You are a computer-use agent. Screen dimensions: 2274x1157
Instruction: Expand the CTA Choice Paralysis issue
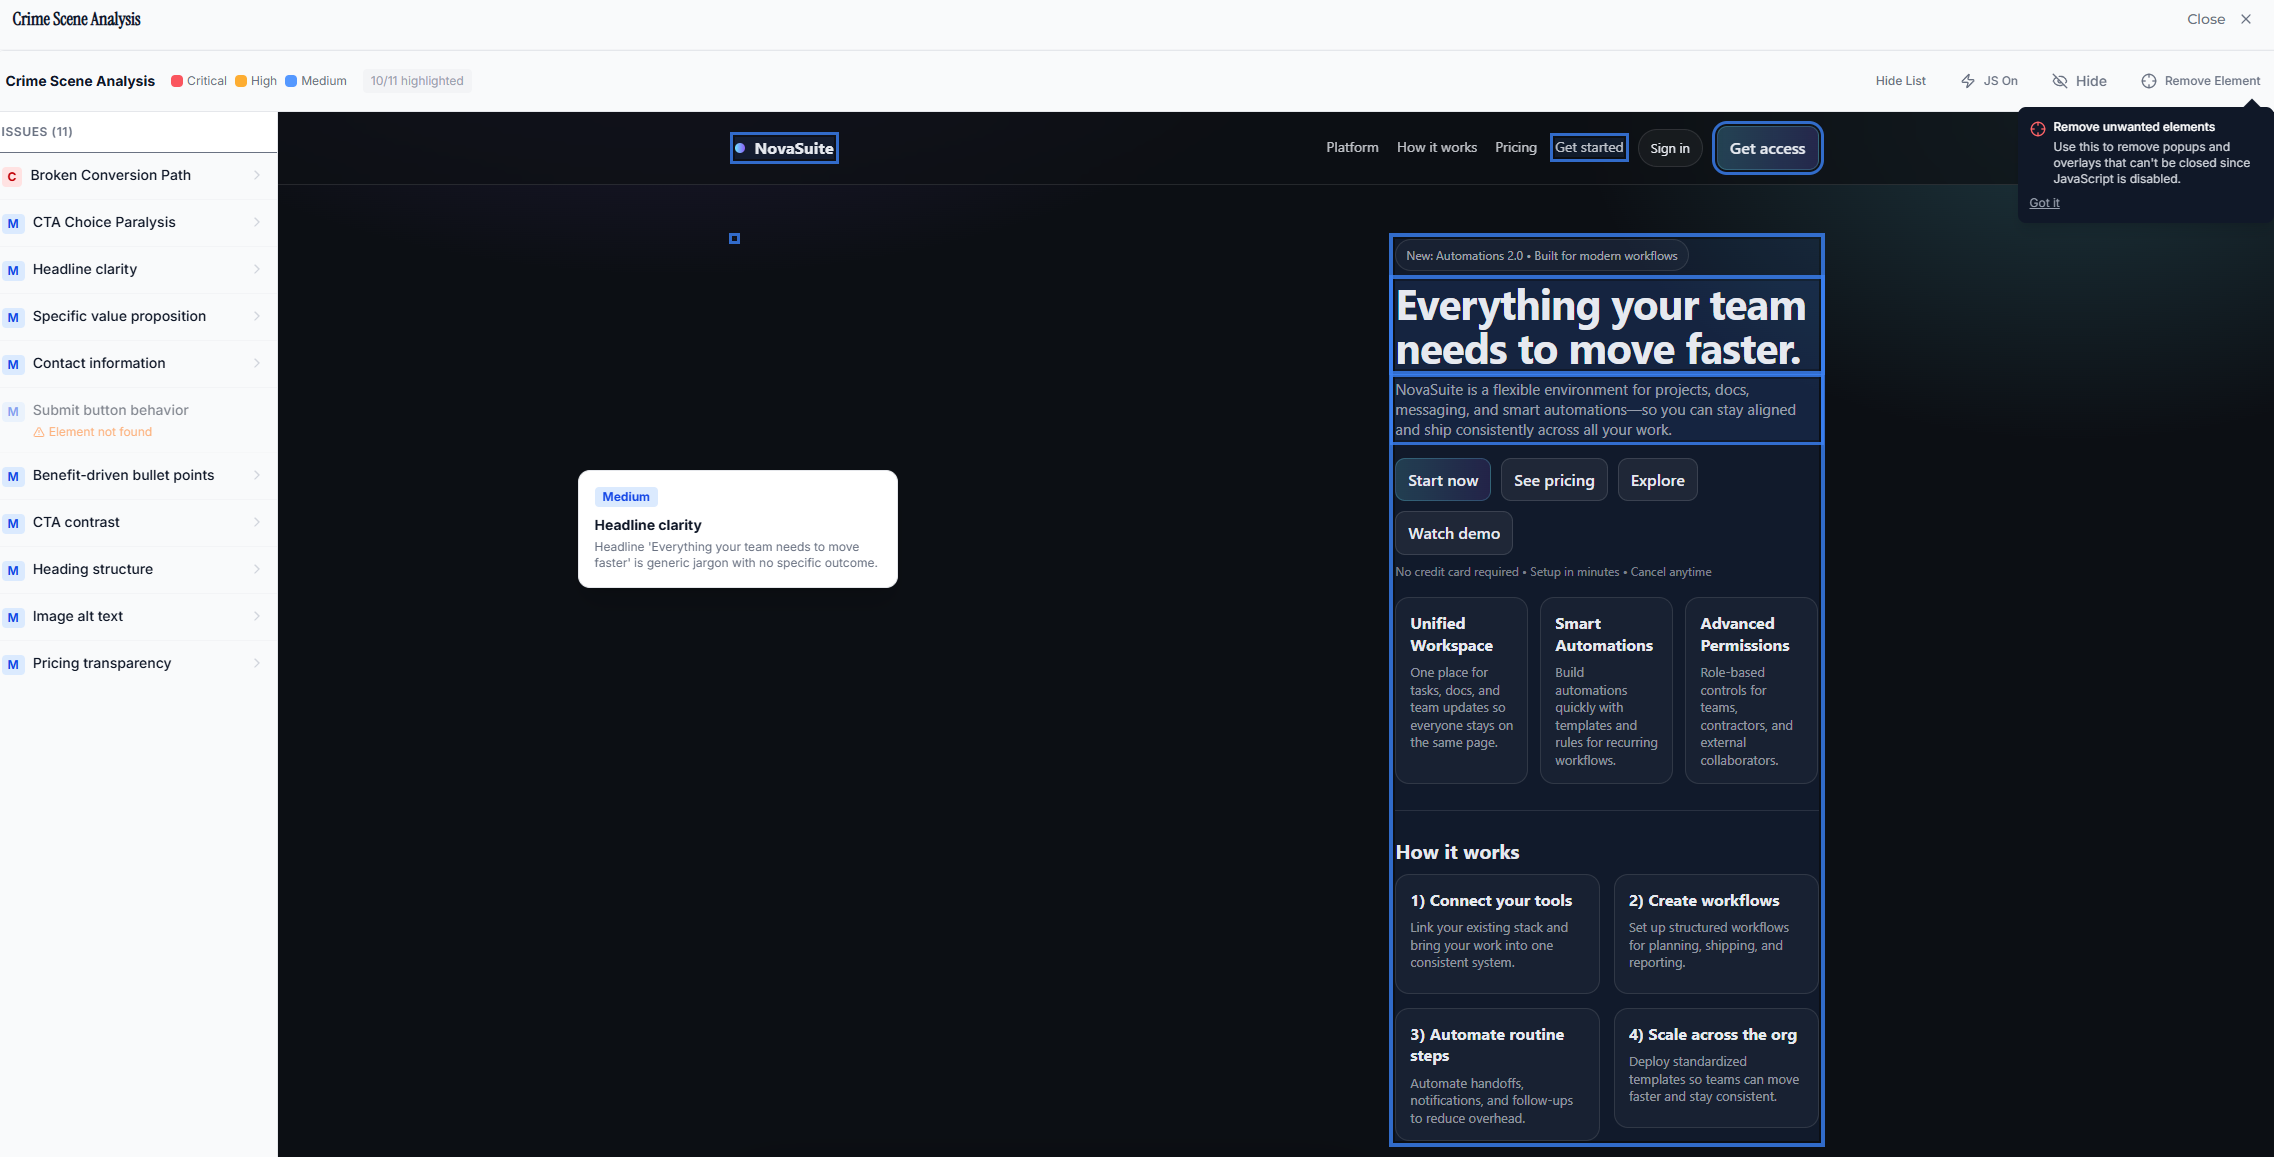click(257, 222)
